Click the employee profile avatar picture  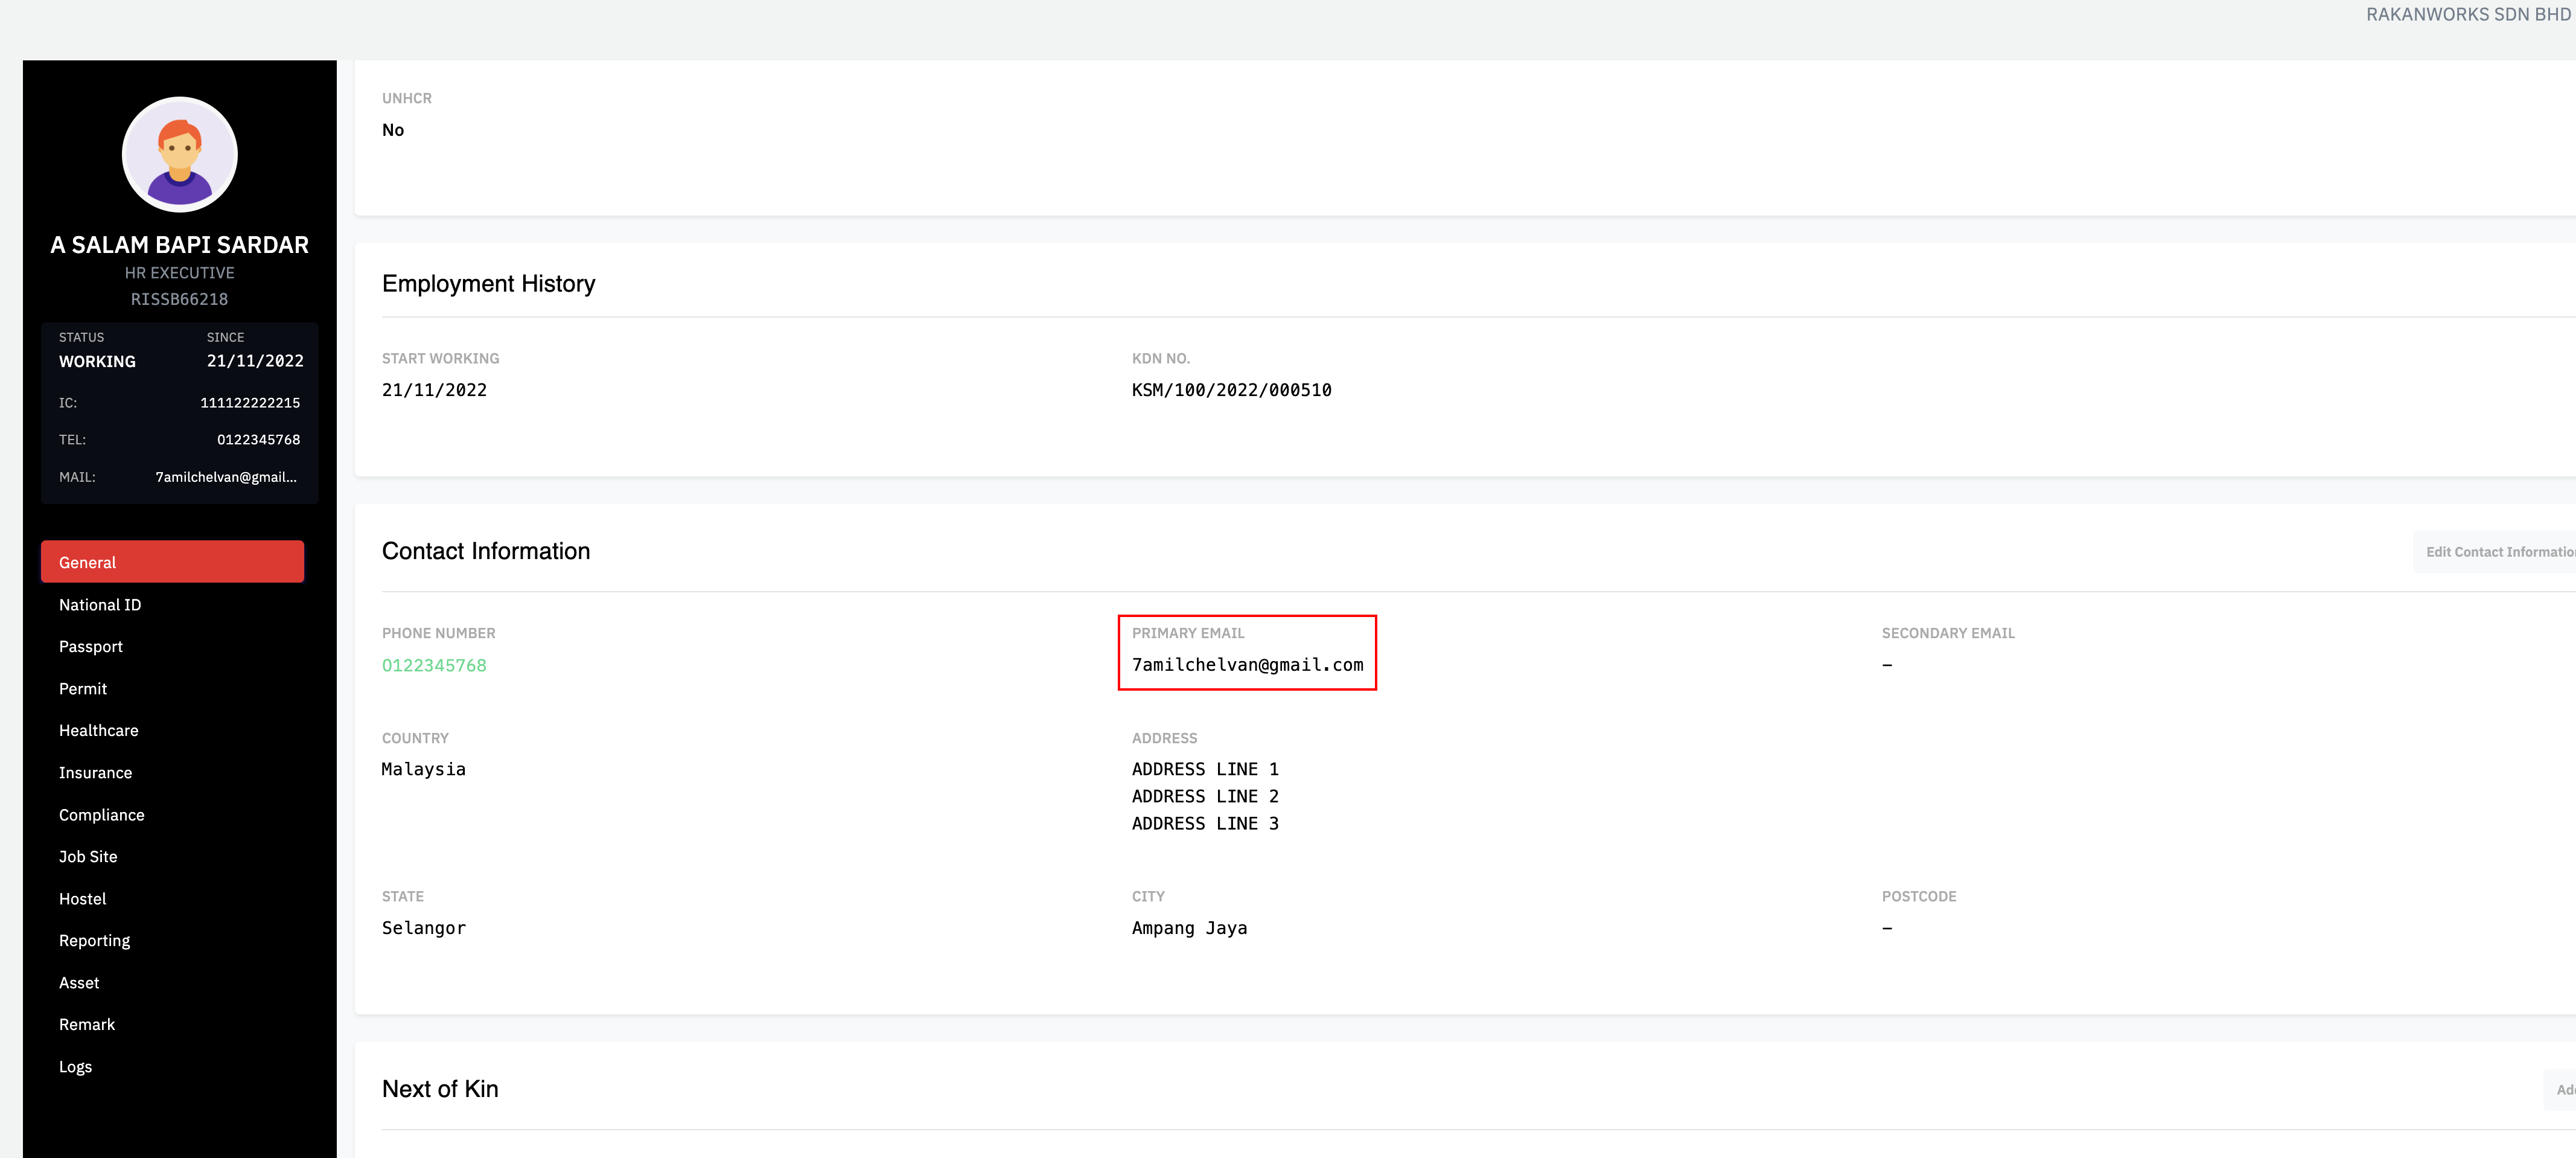click(x=180, y=154)
